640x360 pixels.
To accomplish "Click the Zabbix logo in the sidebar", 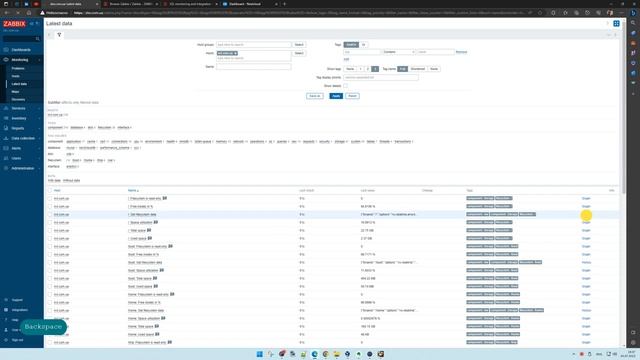I will (14, 24).
